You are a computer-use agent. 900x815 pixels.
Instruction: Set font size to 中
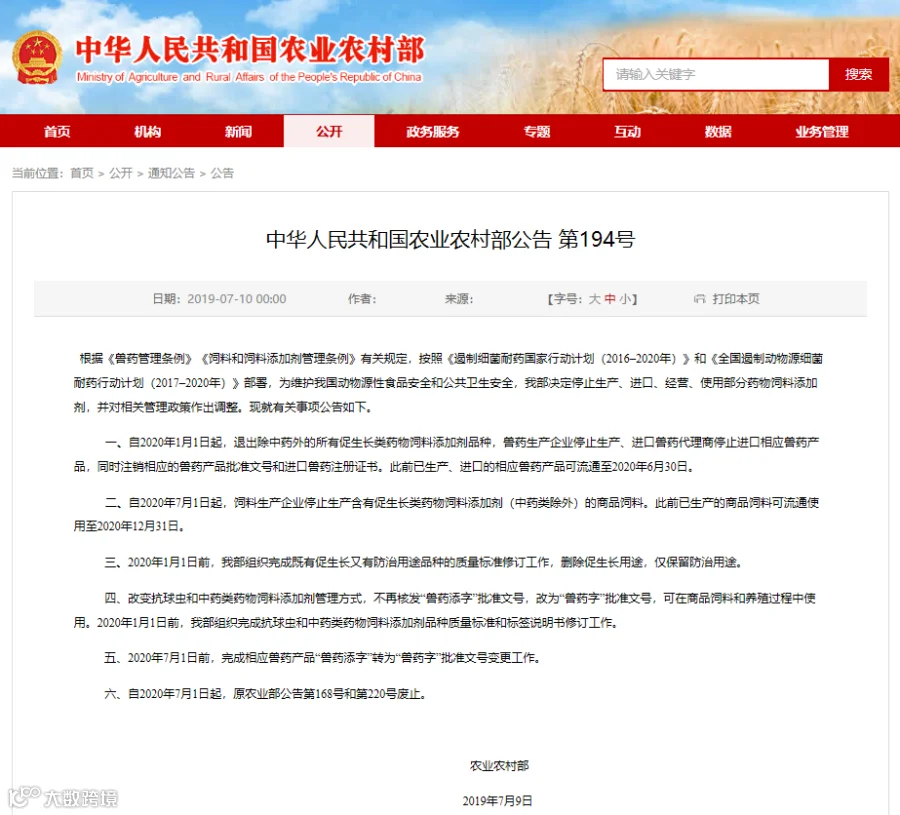[x=610, y=298]
